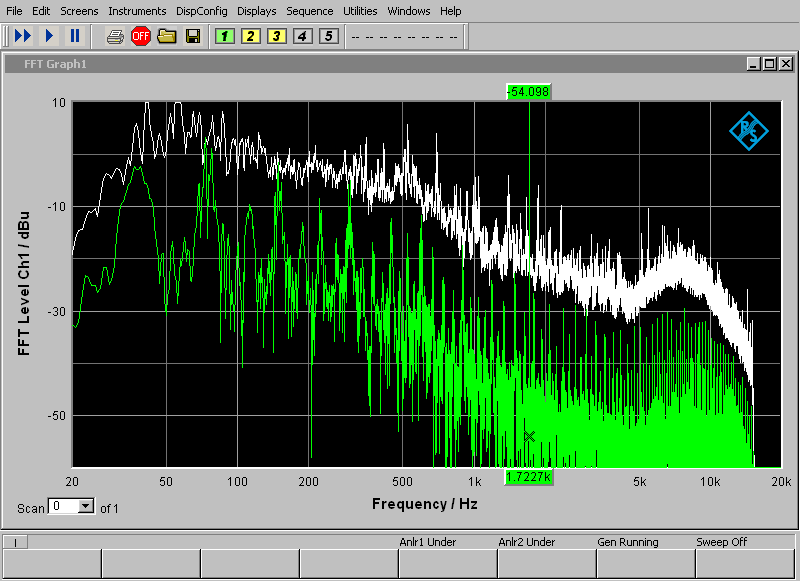Maximize the FFT Graph1 window

coord(769,64)
